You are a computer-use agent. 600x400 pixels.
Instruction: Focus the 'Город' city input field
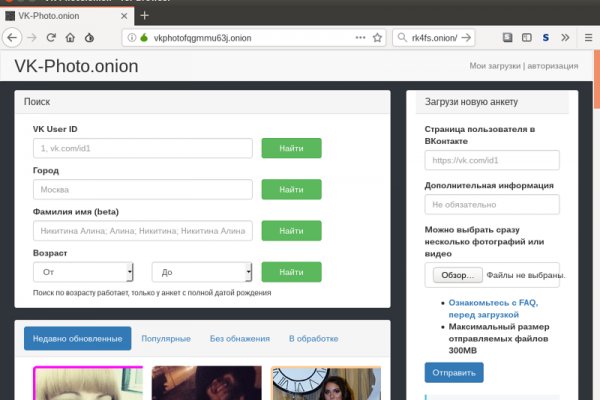pyautogui.click(x=143, y=189)
